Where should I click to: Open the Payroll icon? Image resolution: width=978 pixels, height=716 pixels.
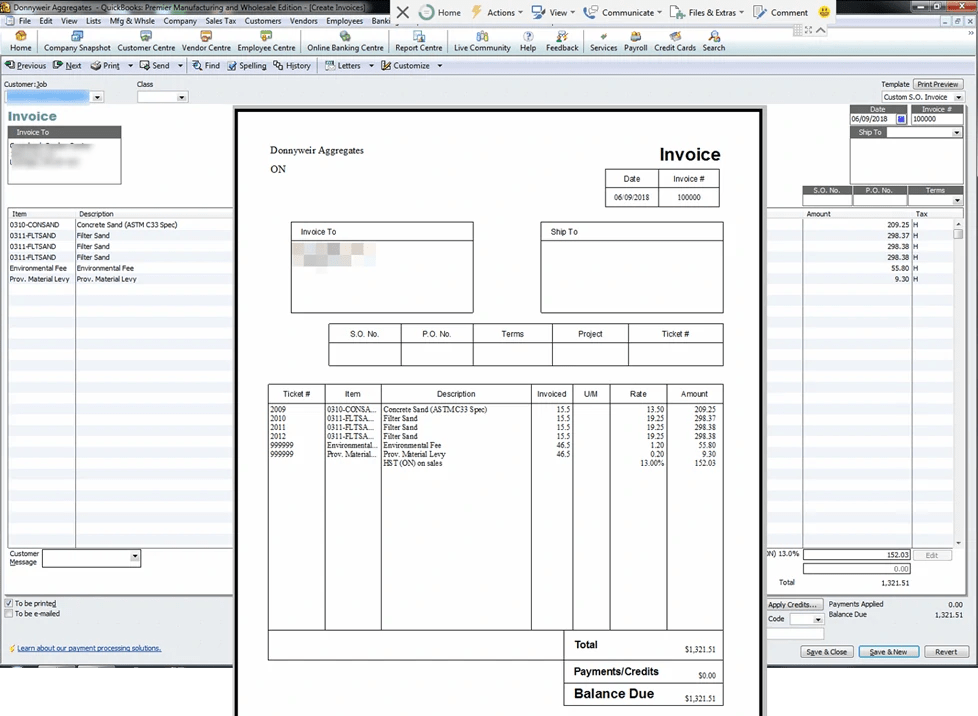coord(636,41)
